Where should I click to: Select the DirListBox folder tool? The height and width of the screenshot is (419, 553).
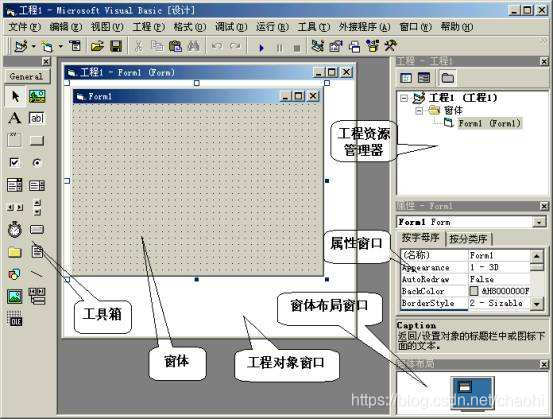click(15, 252)
